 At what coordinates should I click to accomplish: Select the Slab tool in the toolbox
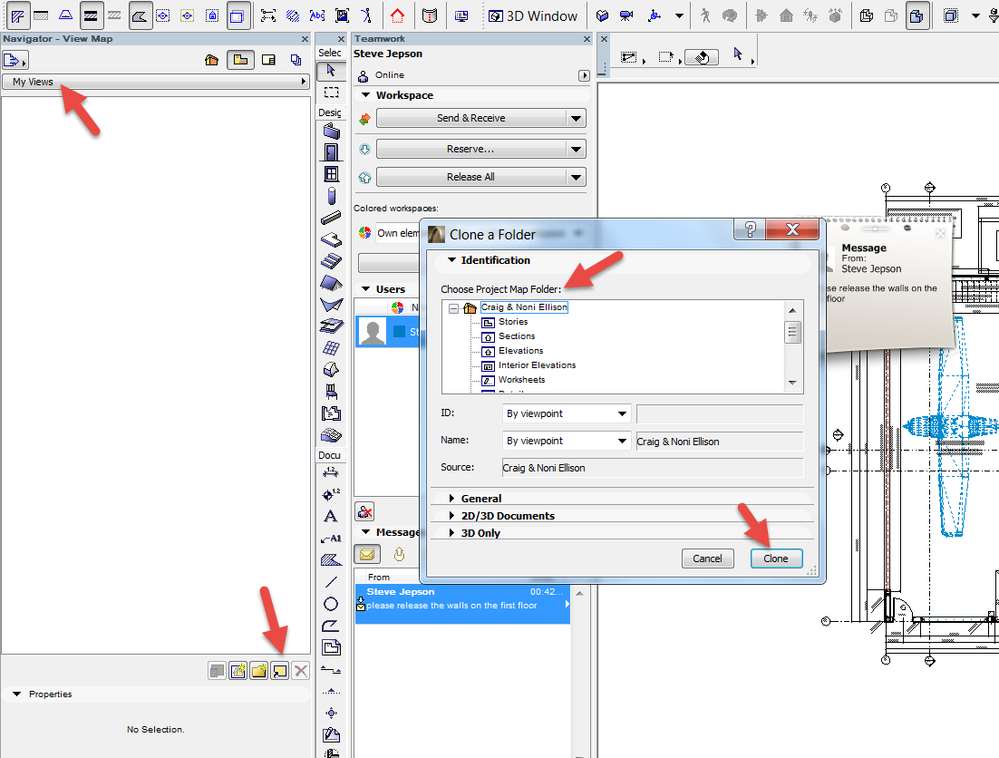(331, 240)
